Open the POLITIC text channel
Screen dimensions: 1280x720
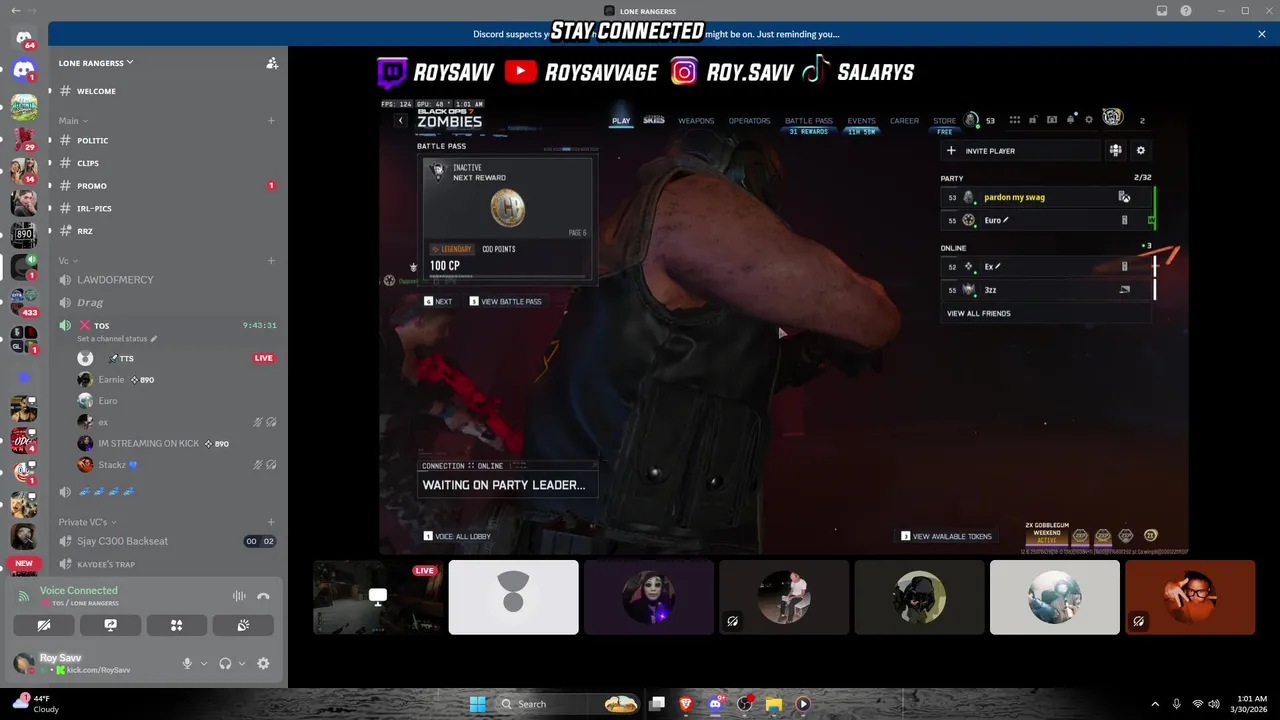[x=167, y=141]
